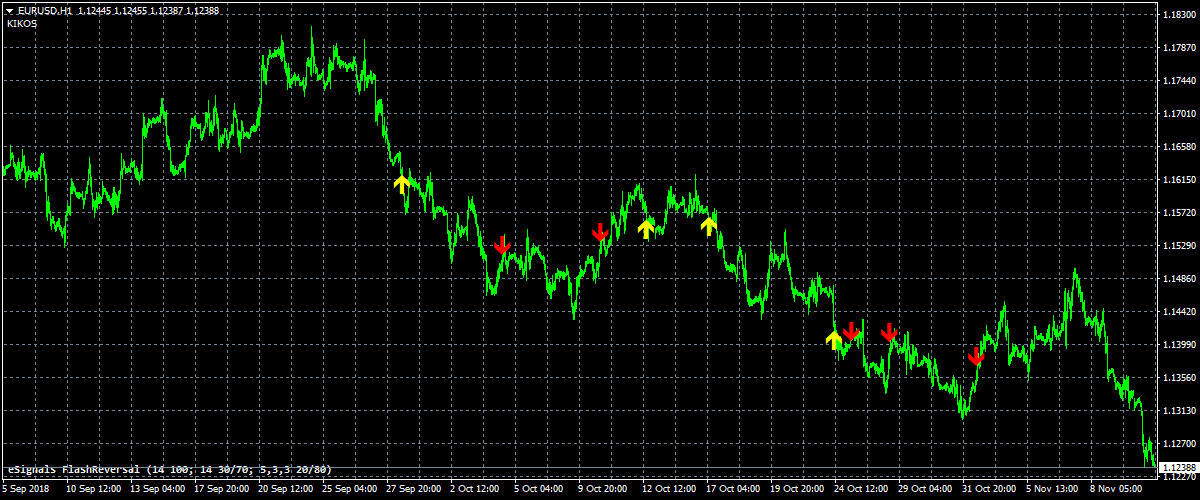Click the 1.17440 price scale label
Screen dimensions: 1200x500
click(x=1180, y=80)
